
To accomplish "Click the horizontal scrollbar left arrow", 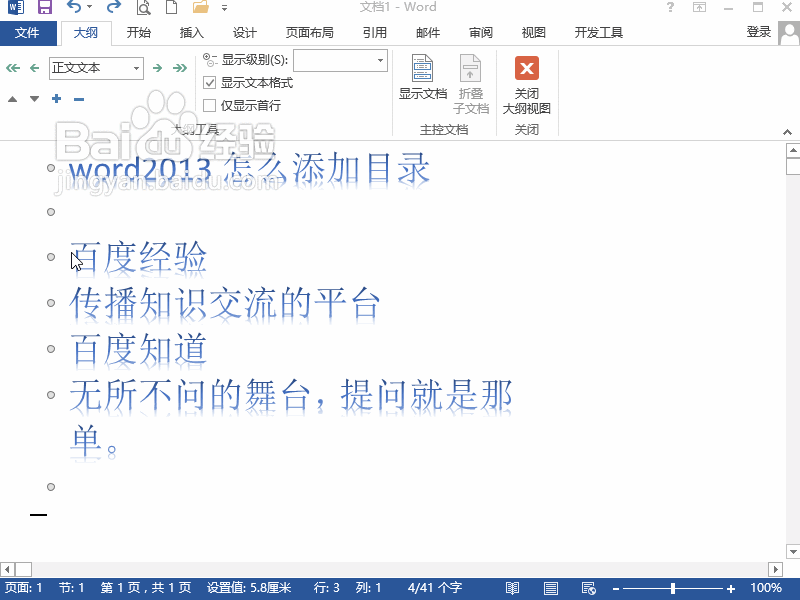I will click(7, 569).
